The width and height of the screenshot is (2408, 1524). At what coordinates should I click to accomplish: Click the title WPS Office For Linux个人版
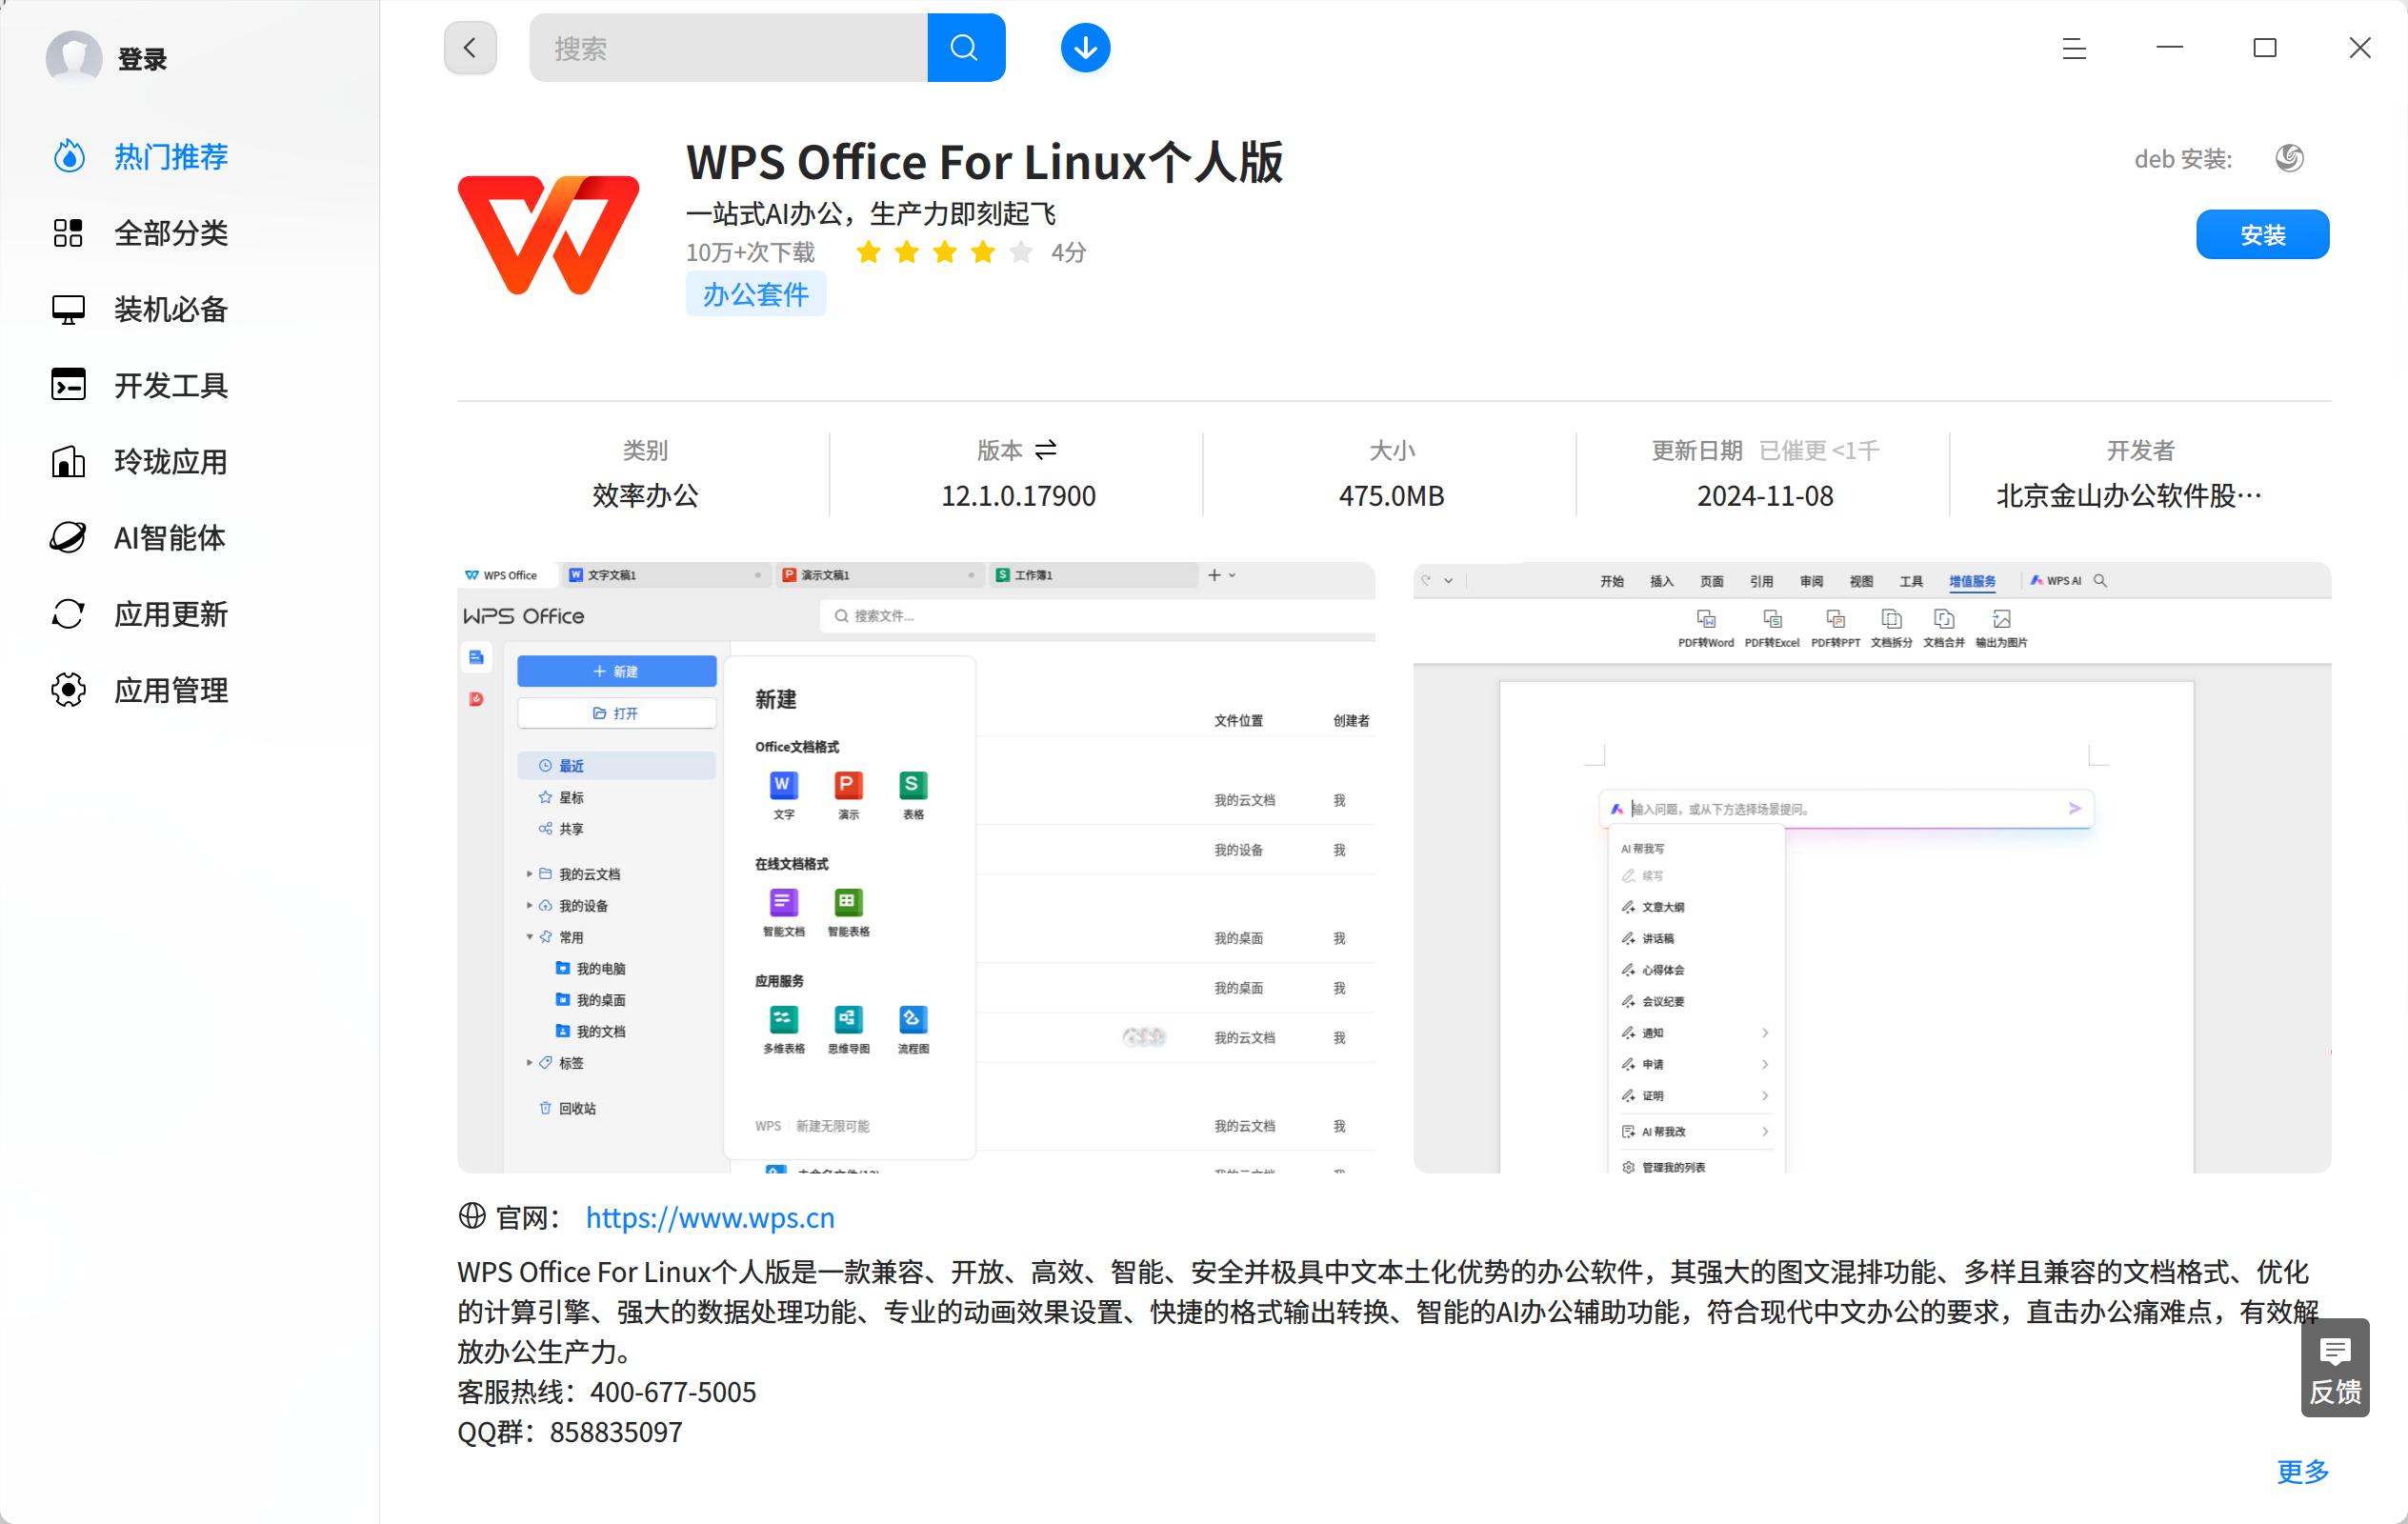pyautogui.click(x=984, y=161)
